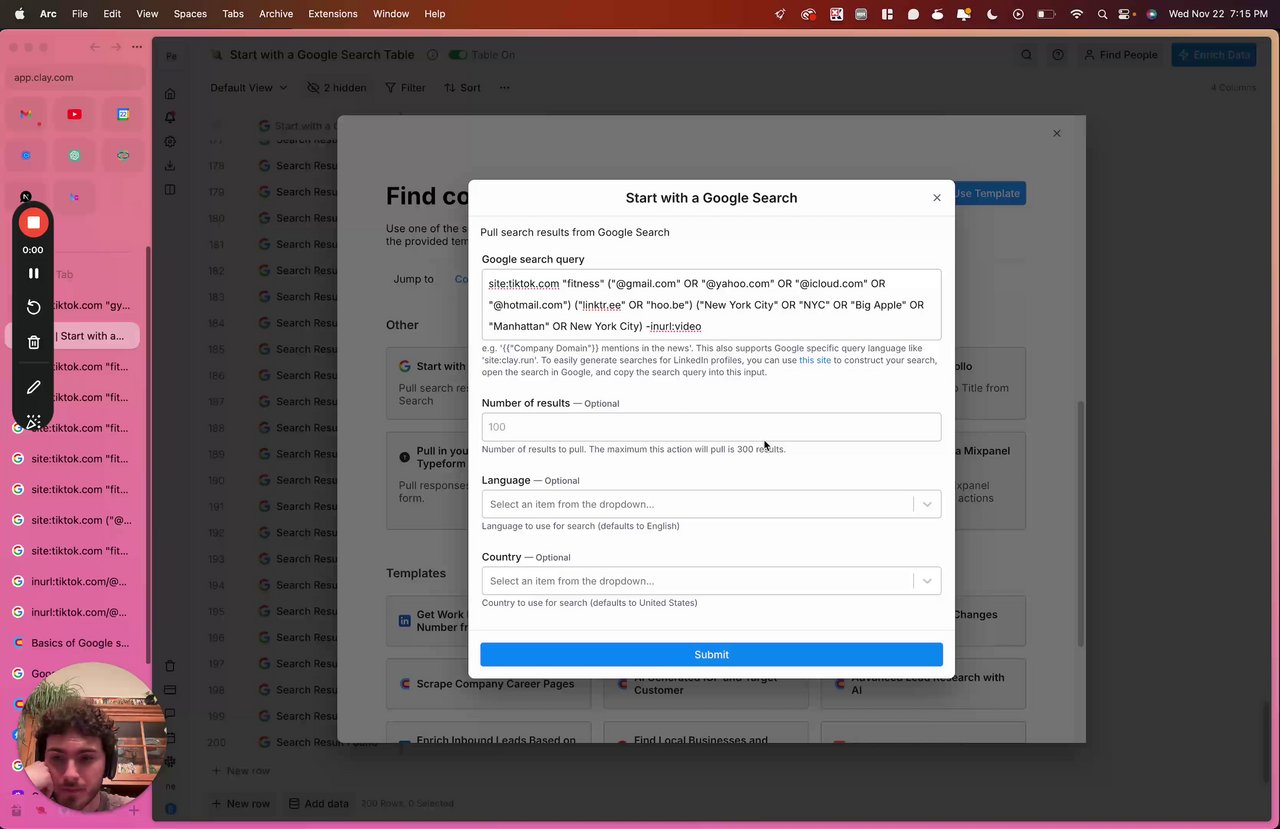Open the Archive menu
1280x829 pixels.
point(276,14)
